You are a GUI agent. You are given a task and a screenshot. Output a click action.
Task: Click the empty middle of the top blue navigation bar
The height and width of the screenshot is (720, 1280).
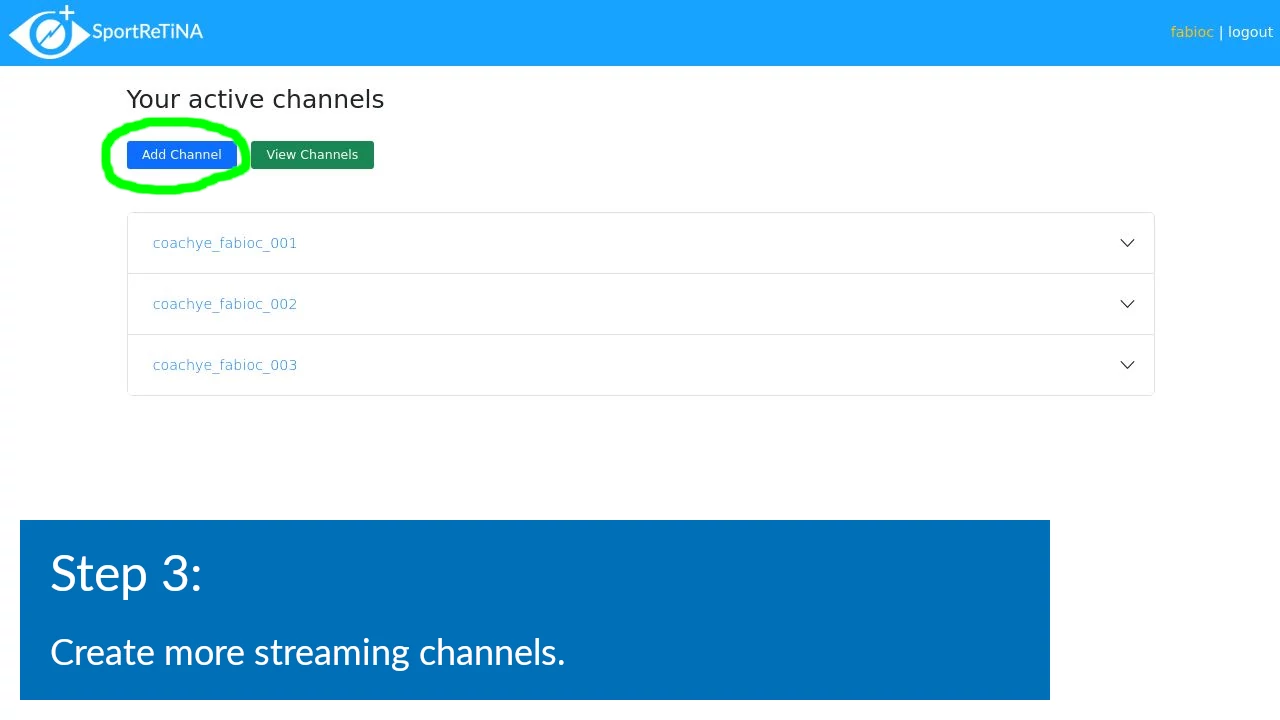(x=640, y=32)
